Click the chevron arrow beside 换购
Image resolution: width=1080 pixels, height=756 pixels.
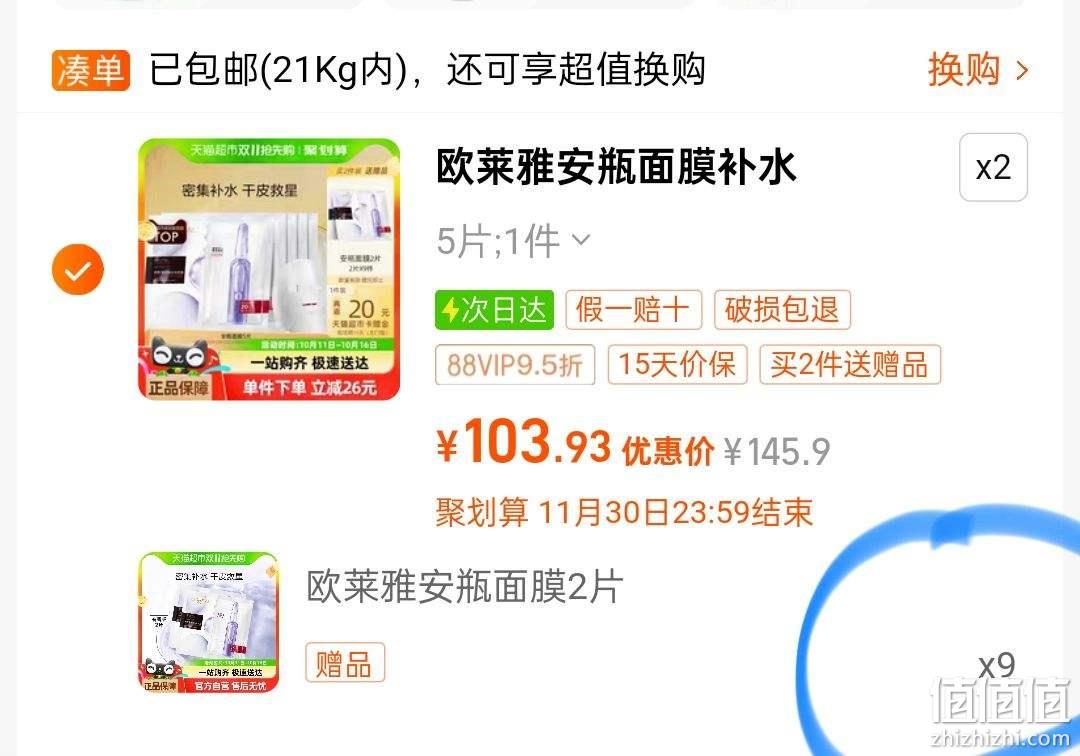(x=1022, y=70)
